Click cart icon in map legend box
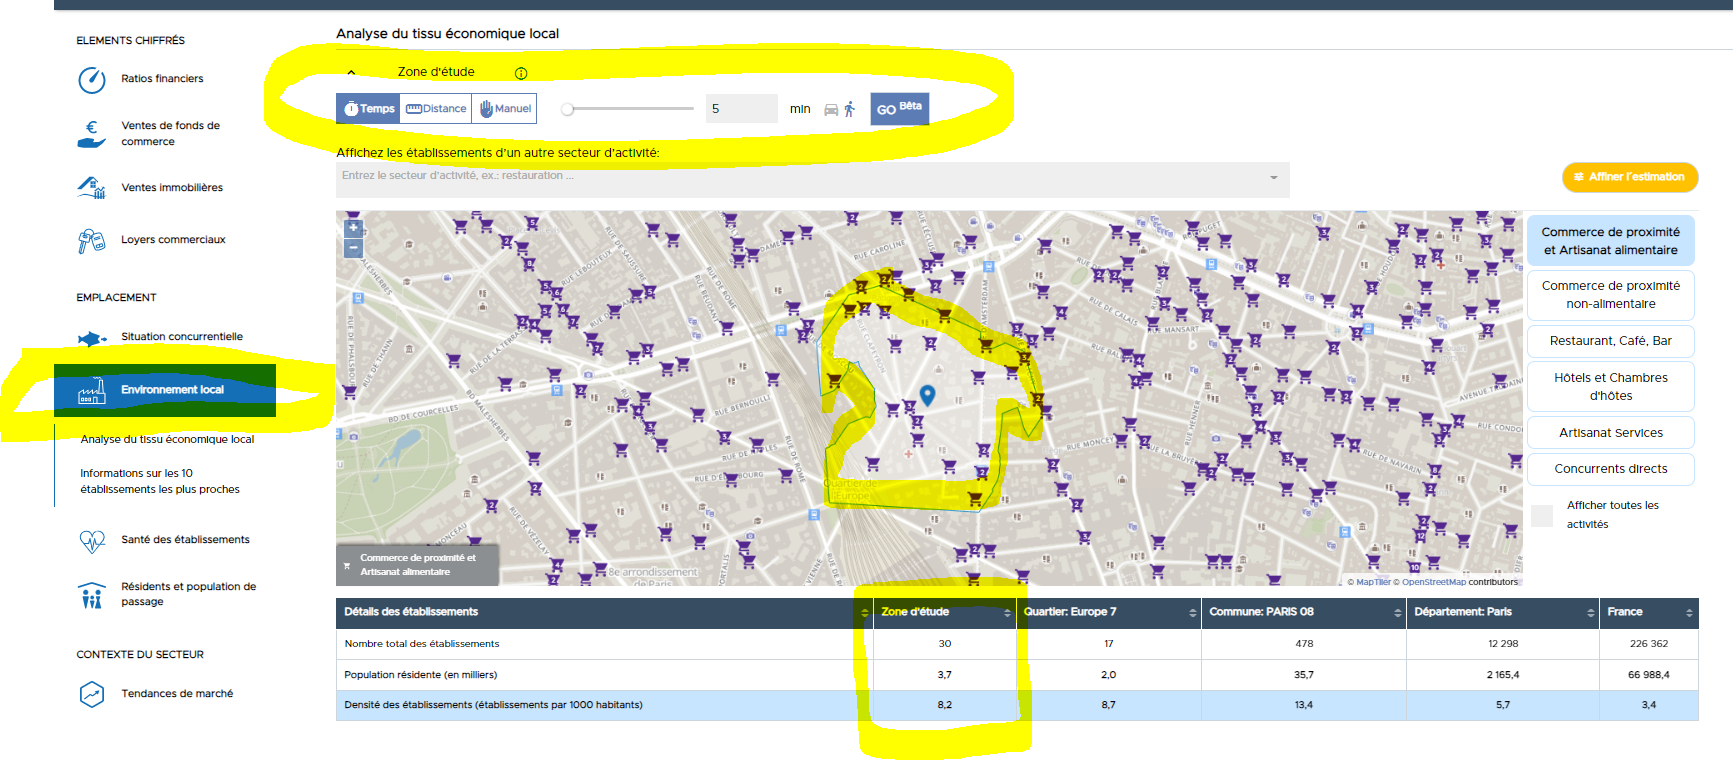The image size is (1733, 760). pos(347,566)
